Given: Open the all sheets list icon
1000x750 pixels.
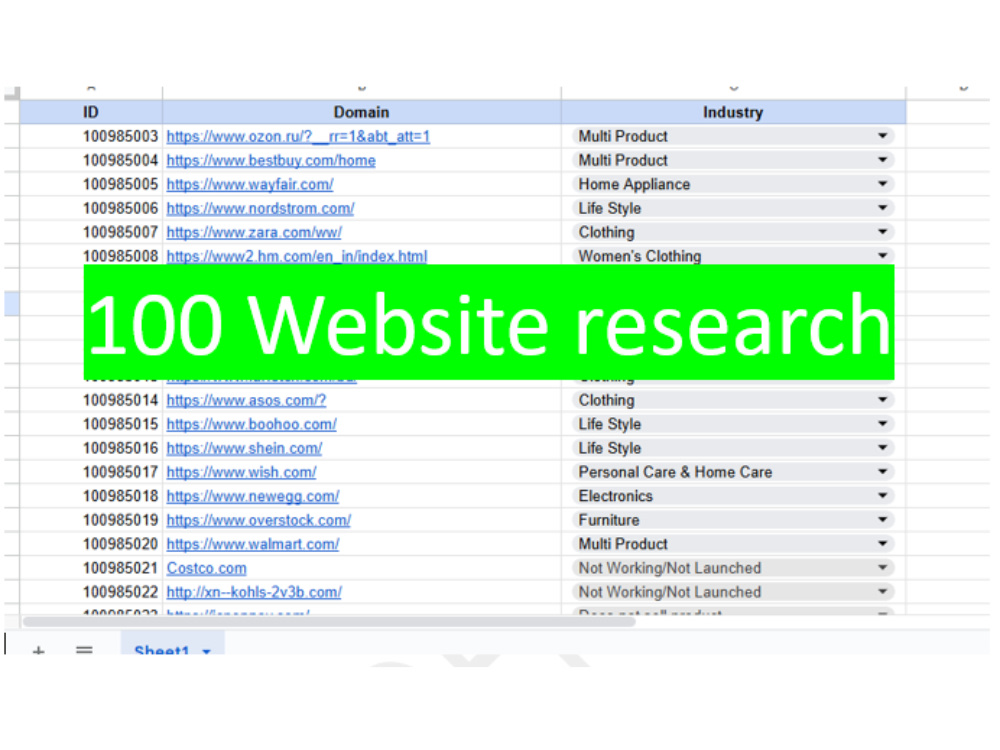Looking at the screenshot, I should point(84,651).
